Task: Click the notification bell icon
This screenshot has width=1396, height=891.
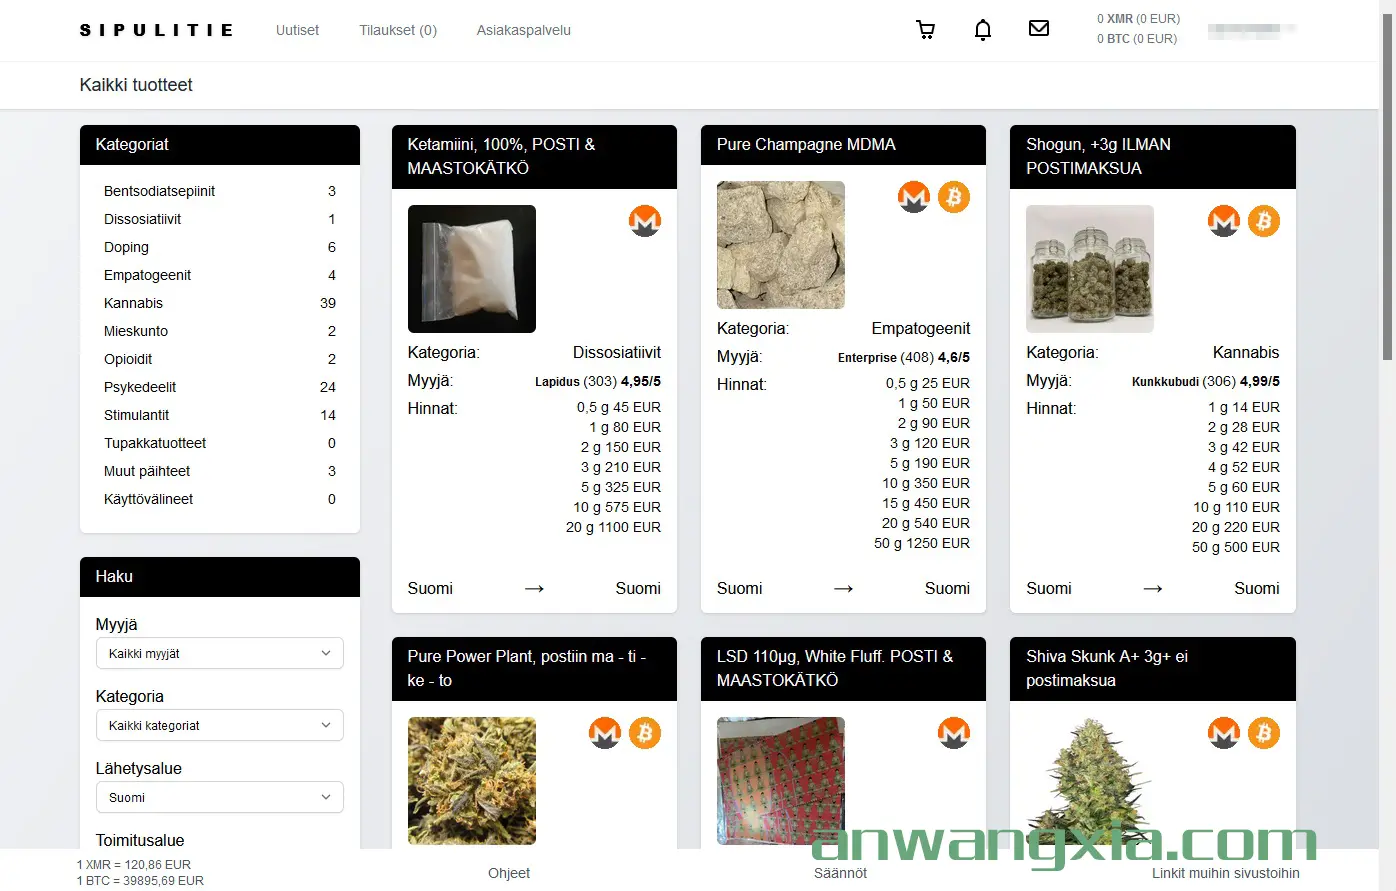Action: click(x=983, y=30)
